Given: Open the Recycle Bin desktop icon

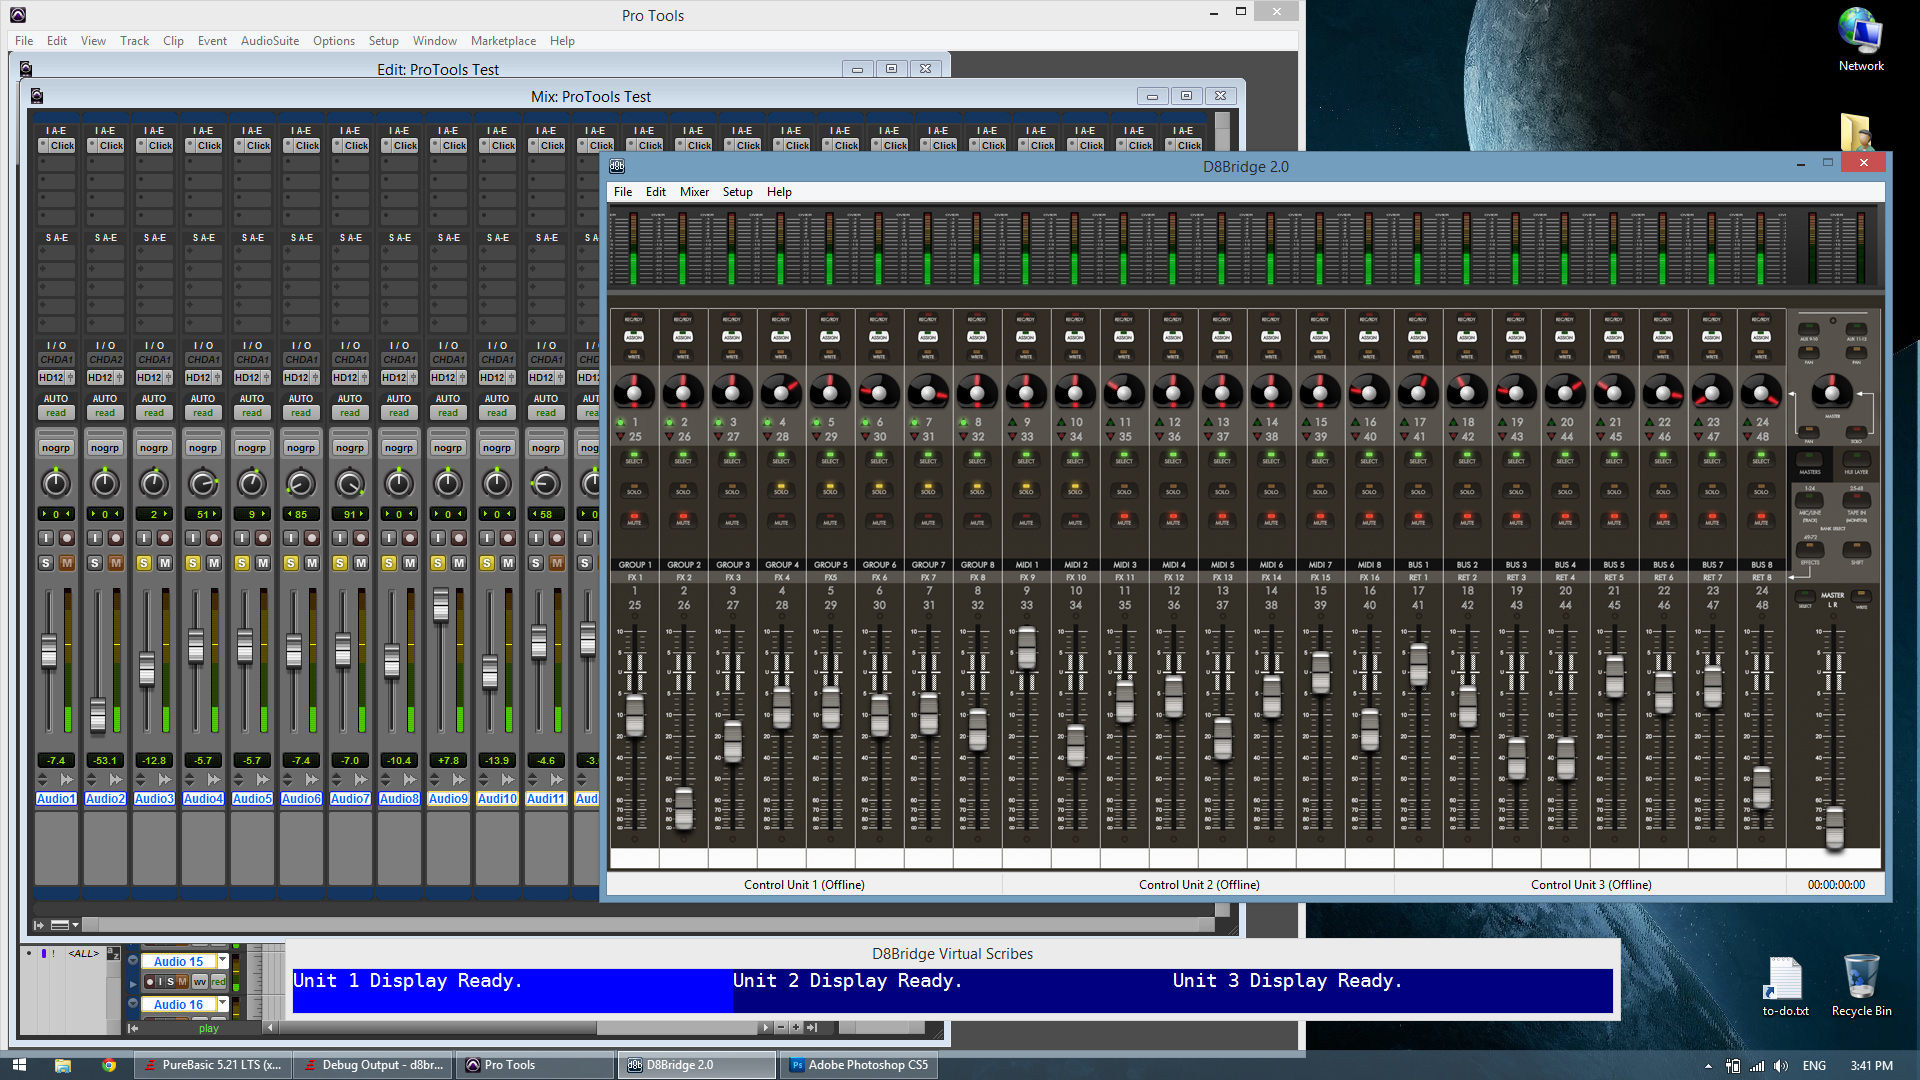Looking at the screenshot, I should click(1861, 986).
